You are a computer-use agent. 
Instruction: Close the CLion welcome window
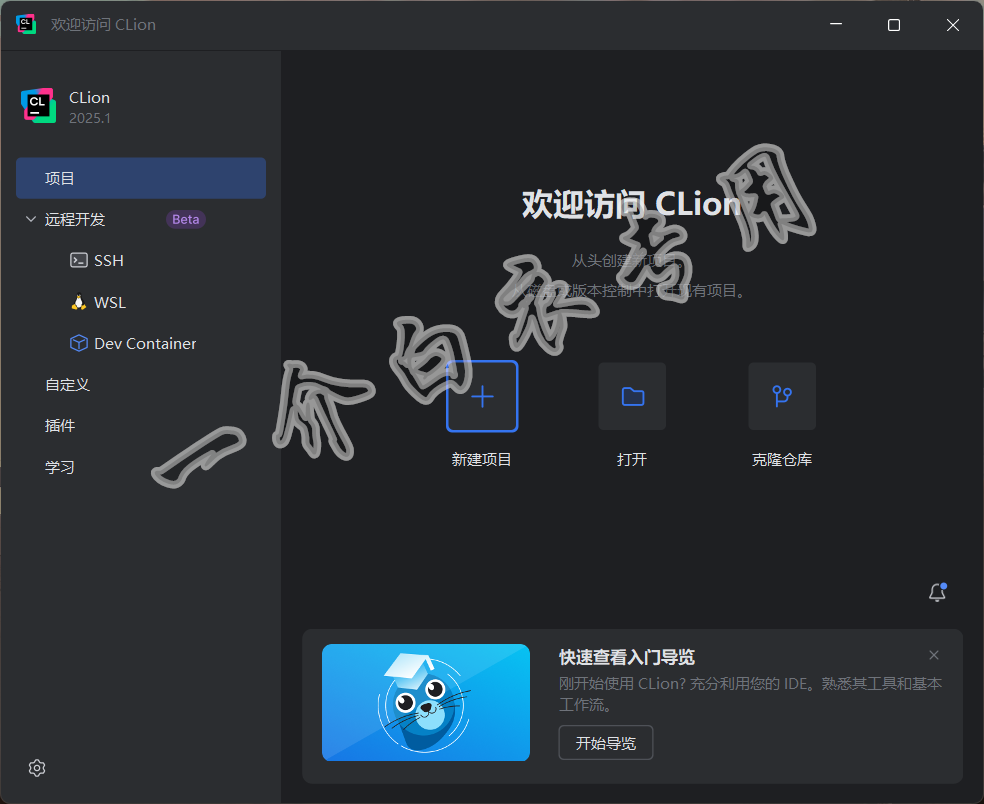pyautogui.click(x=953, y=24)
